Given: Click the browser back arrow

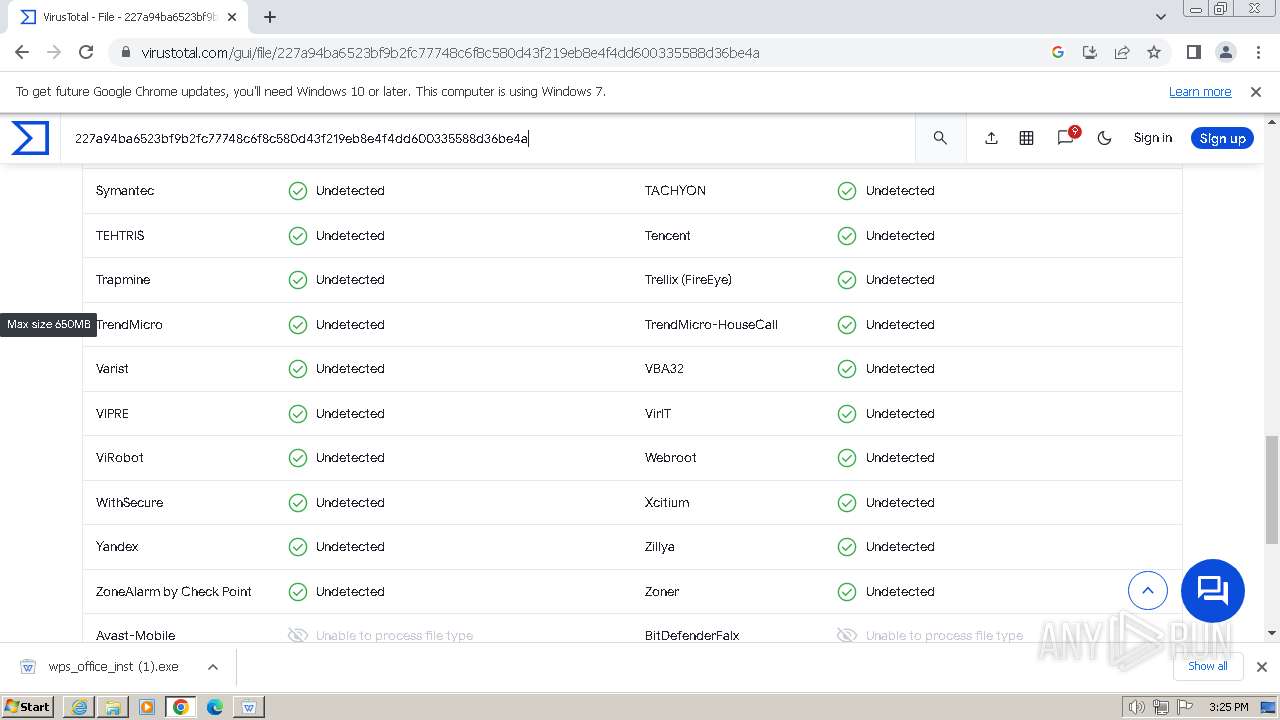Looking at the screenshot, I should pos(22,52).
